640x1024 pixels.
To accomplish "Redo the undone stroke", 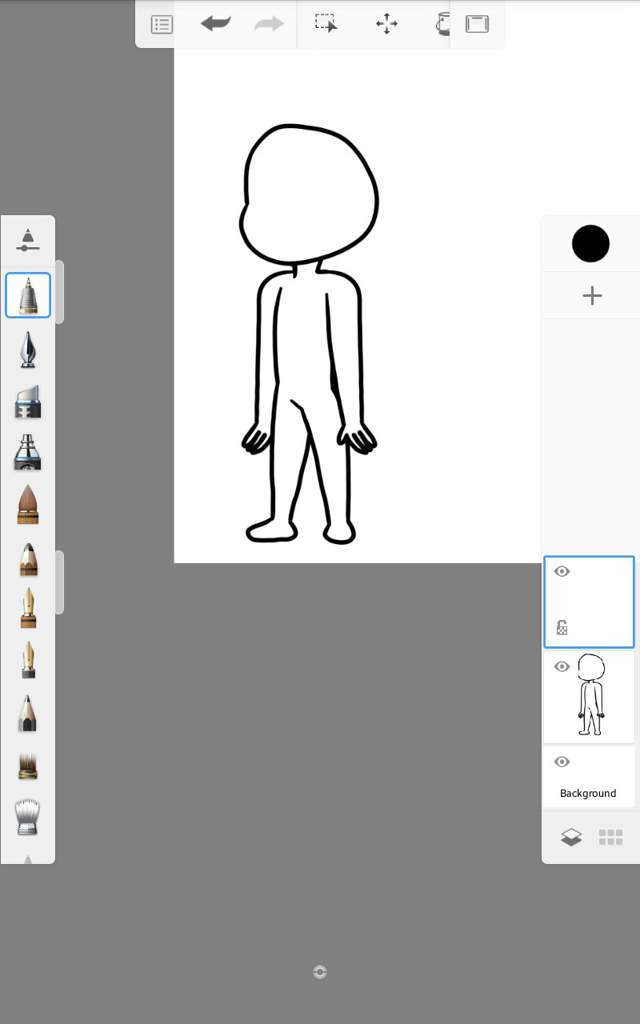I will click(x=268, y=24).
